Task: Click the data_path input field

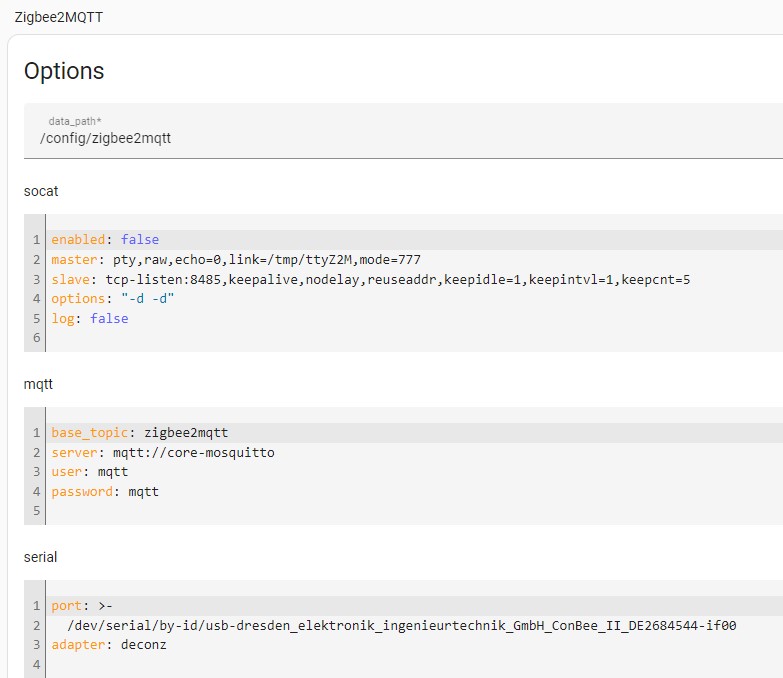Action: (x=403, y=131)
